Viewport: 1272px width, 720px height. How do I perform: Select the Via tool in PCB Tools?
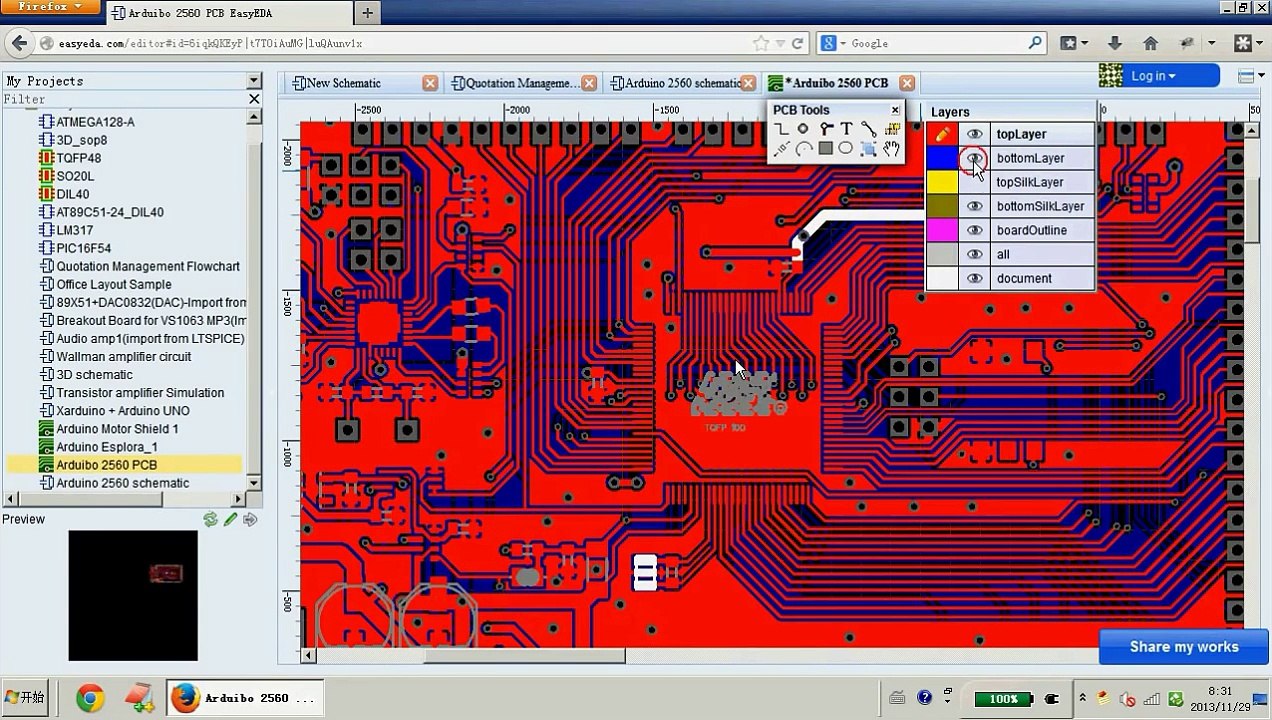[825, 129]
